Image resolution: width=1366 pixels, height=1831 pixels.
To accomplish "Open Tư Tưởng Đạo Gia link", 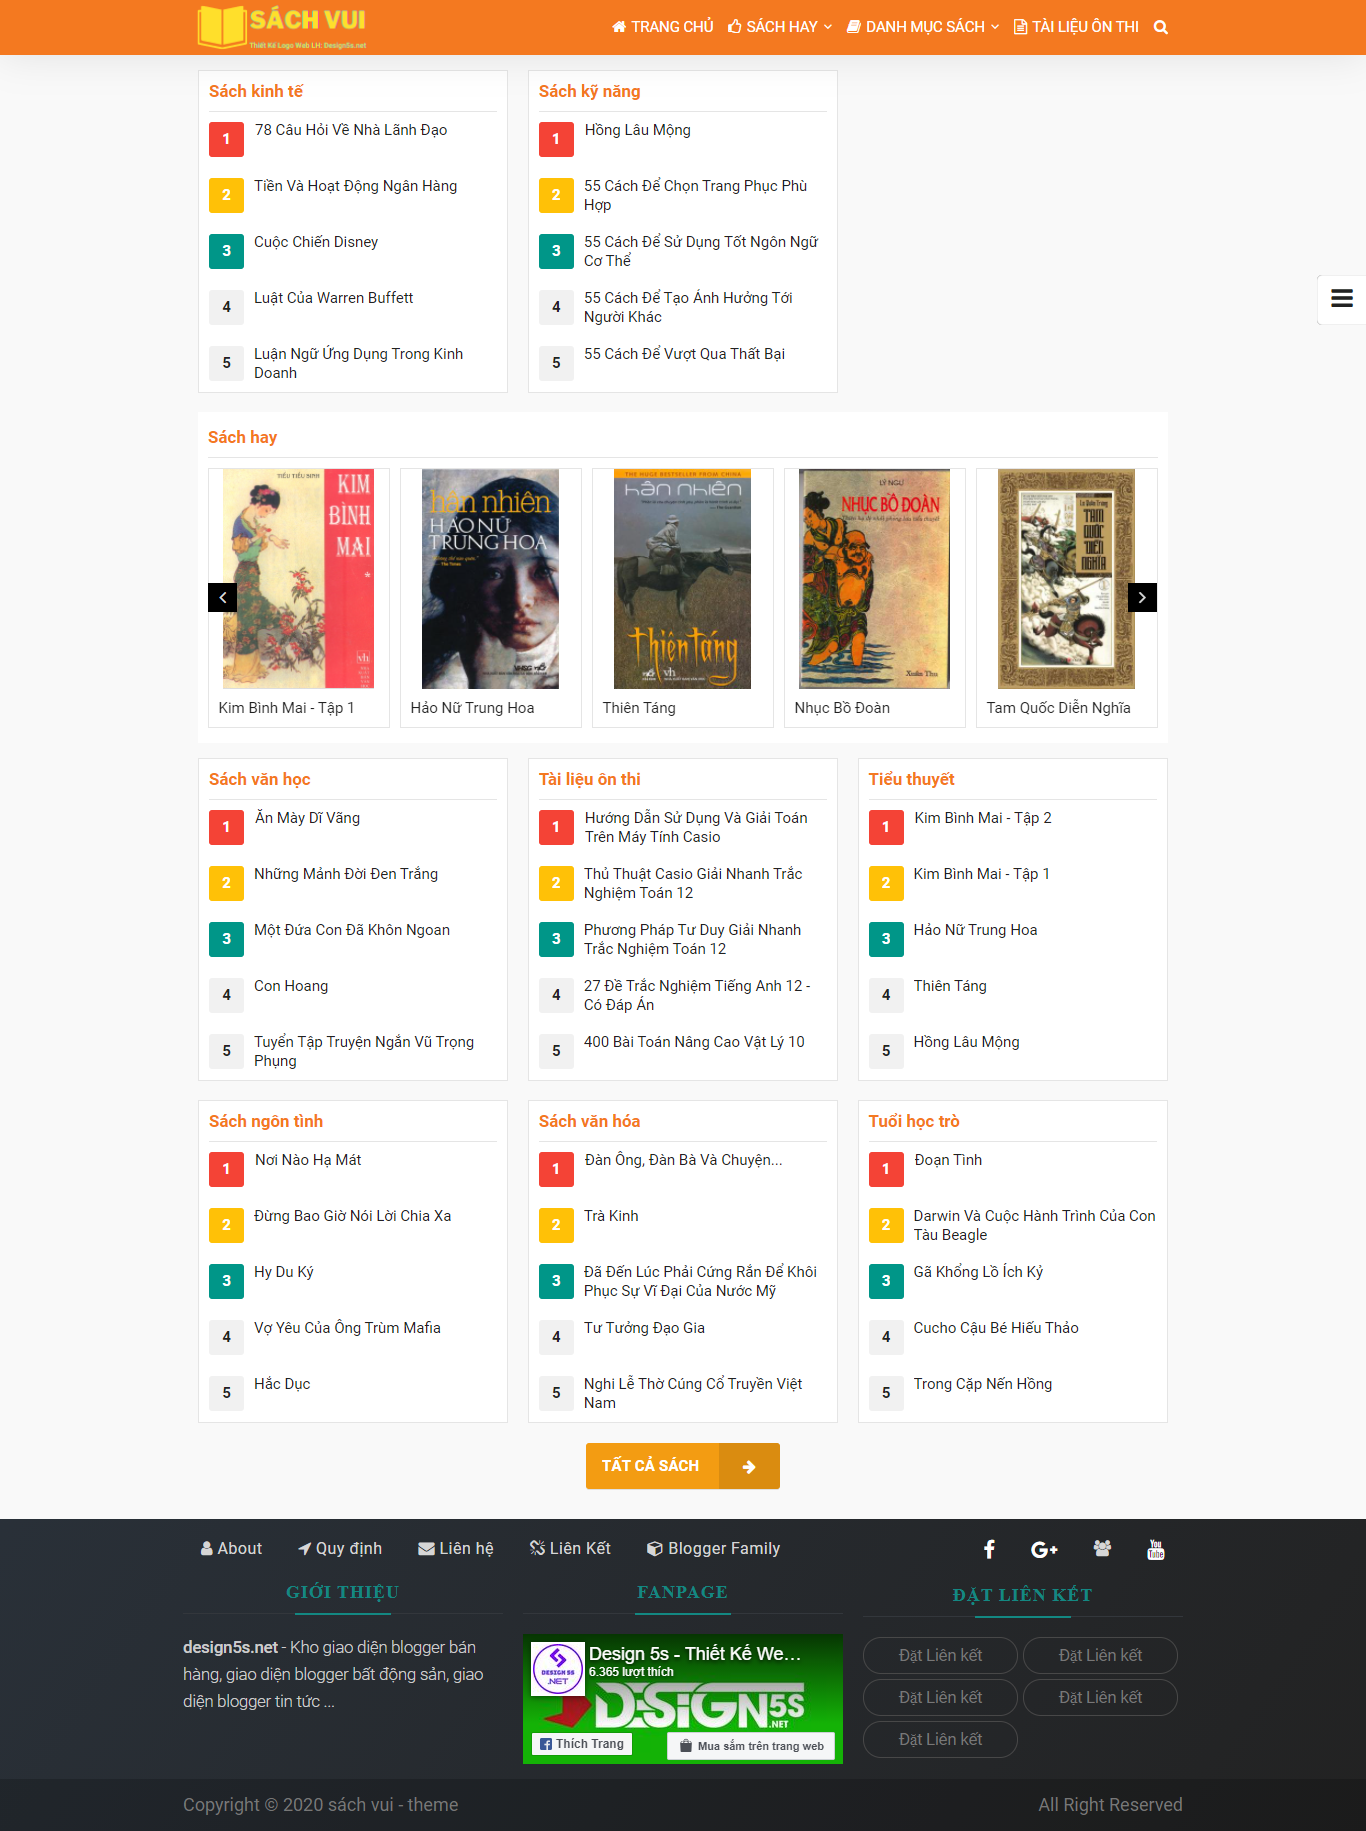I will click(x=645, y=1328).
